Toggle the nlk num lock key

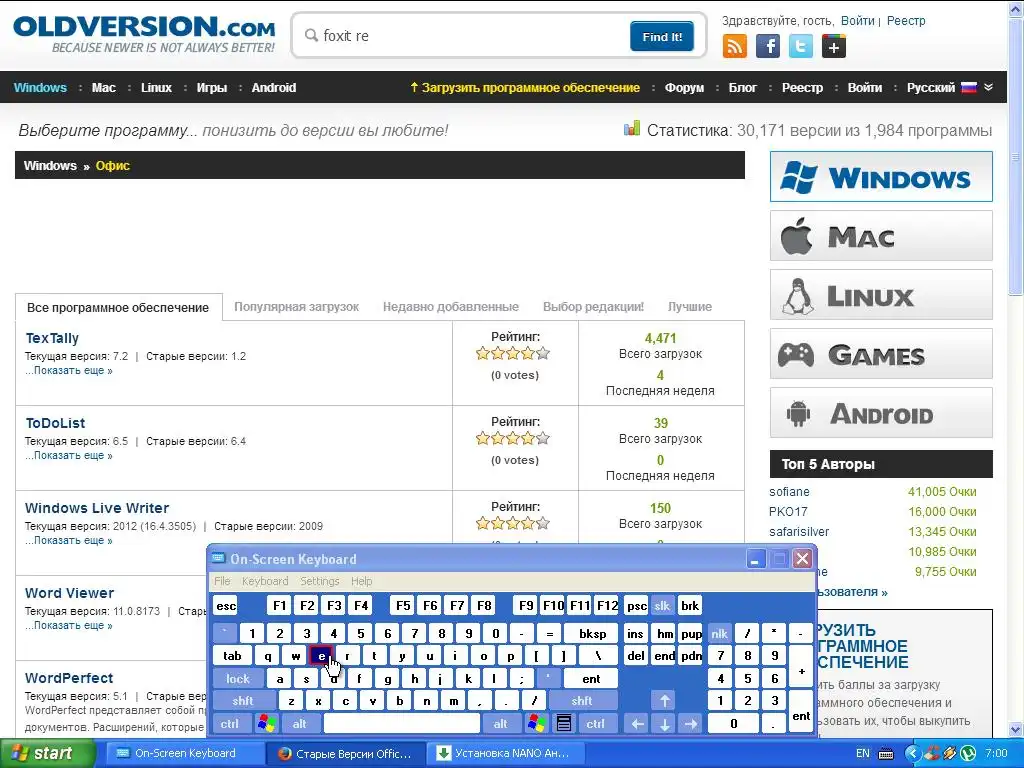point(719,633)
